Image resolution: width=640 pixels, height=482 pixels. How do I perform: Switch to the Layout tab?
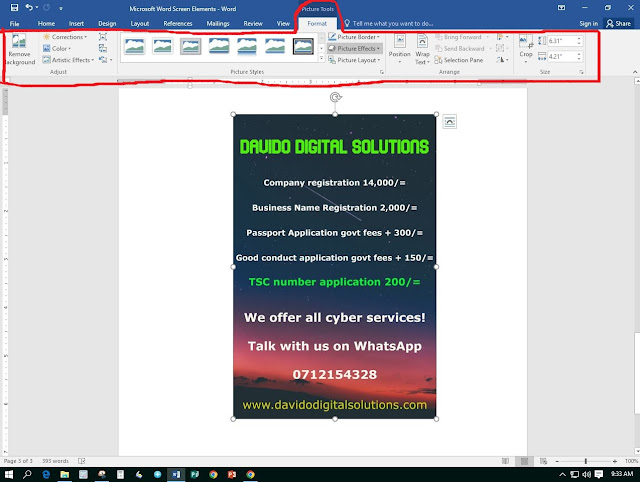pos(140,24)
